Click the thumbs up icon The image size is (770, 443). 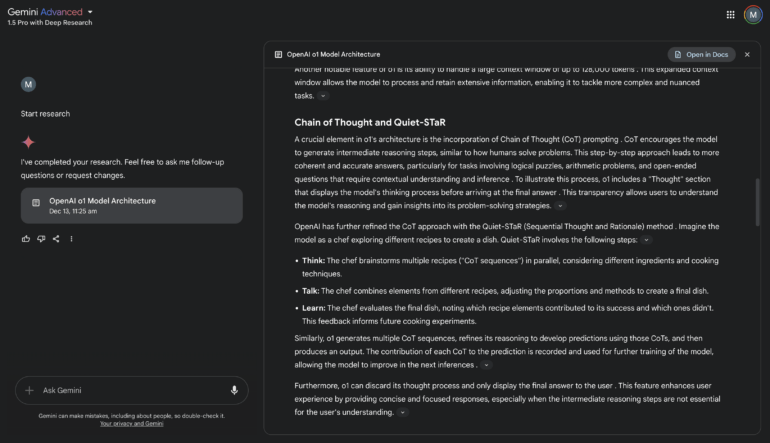tap(26, 239)
